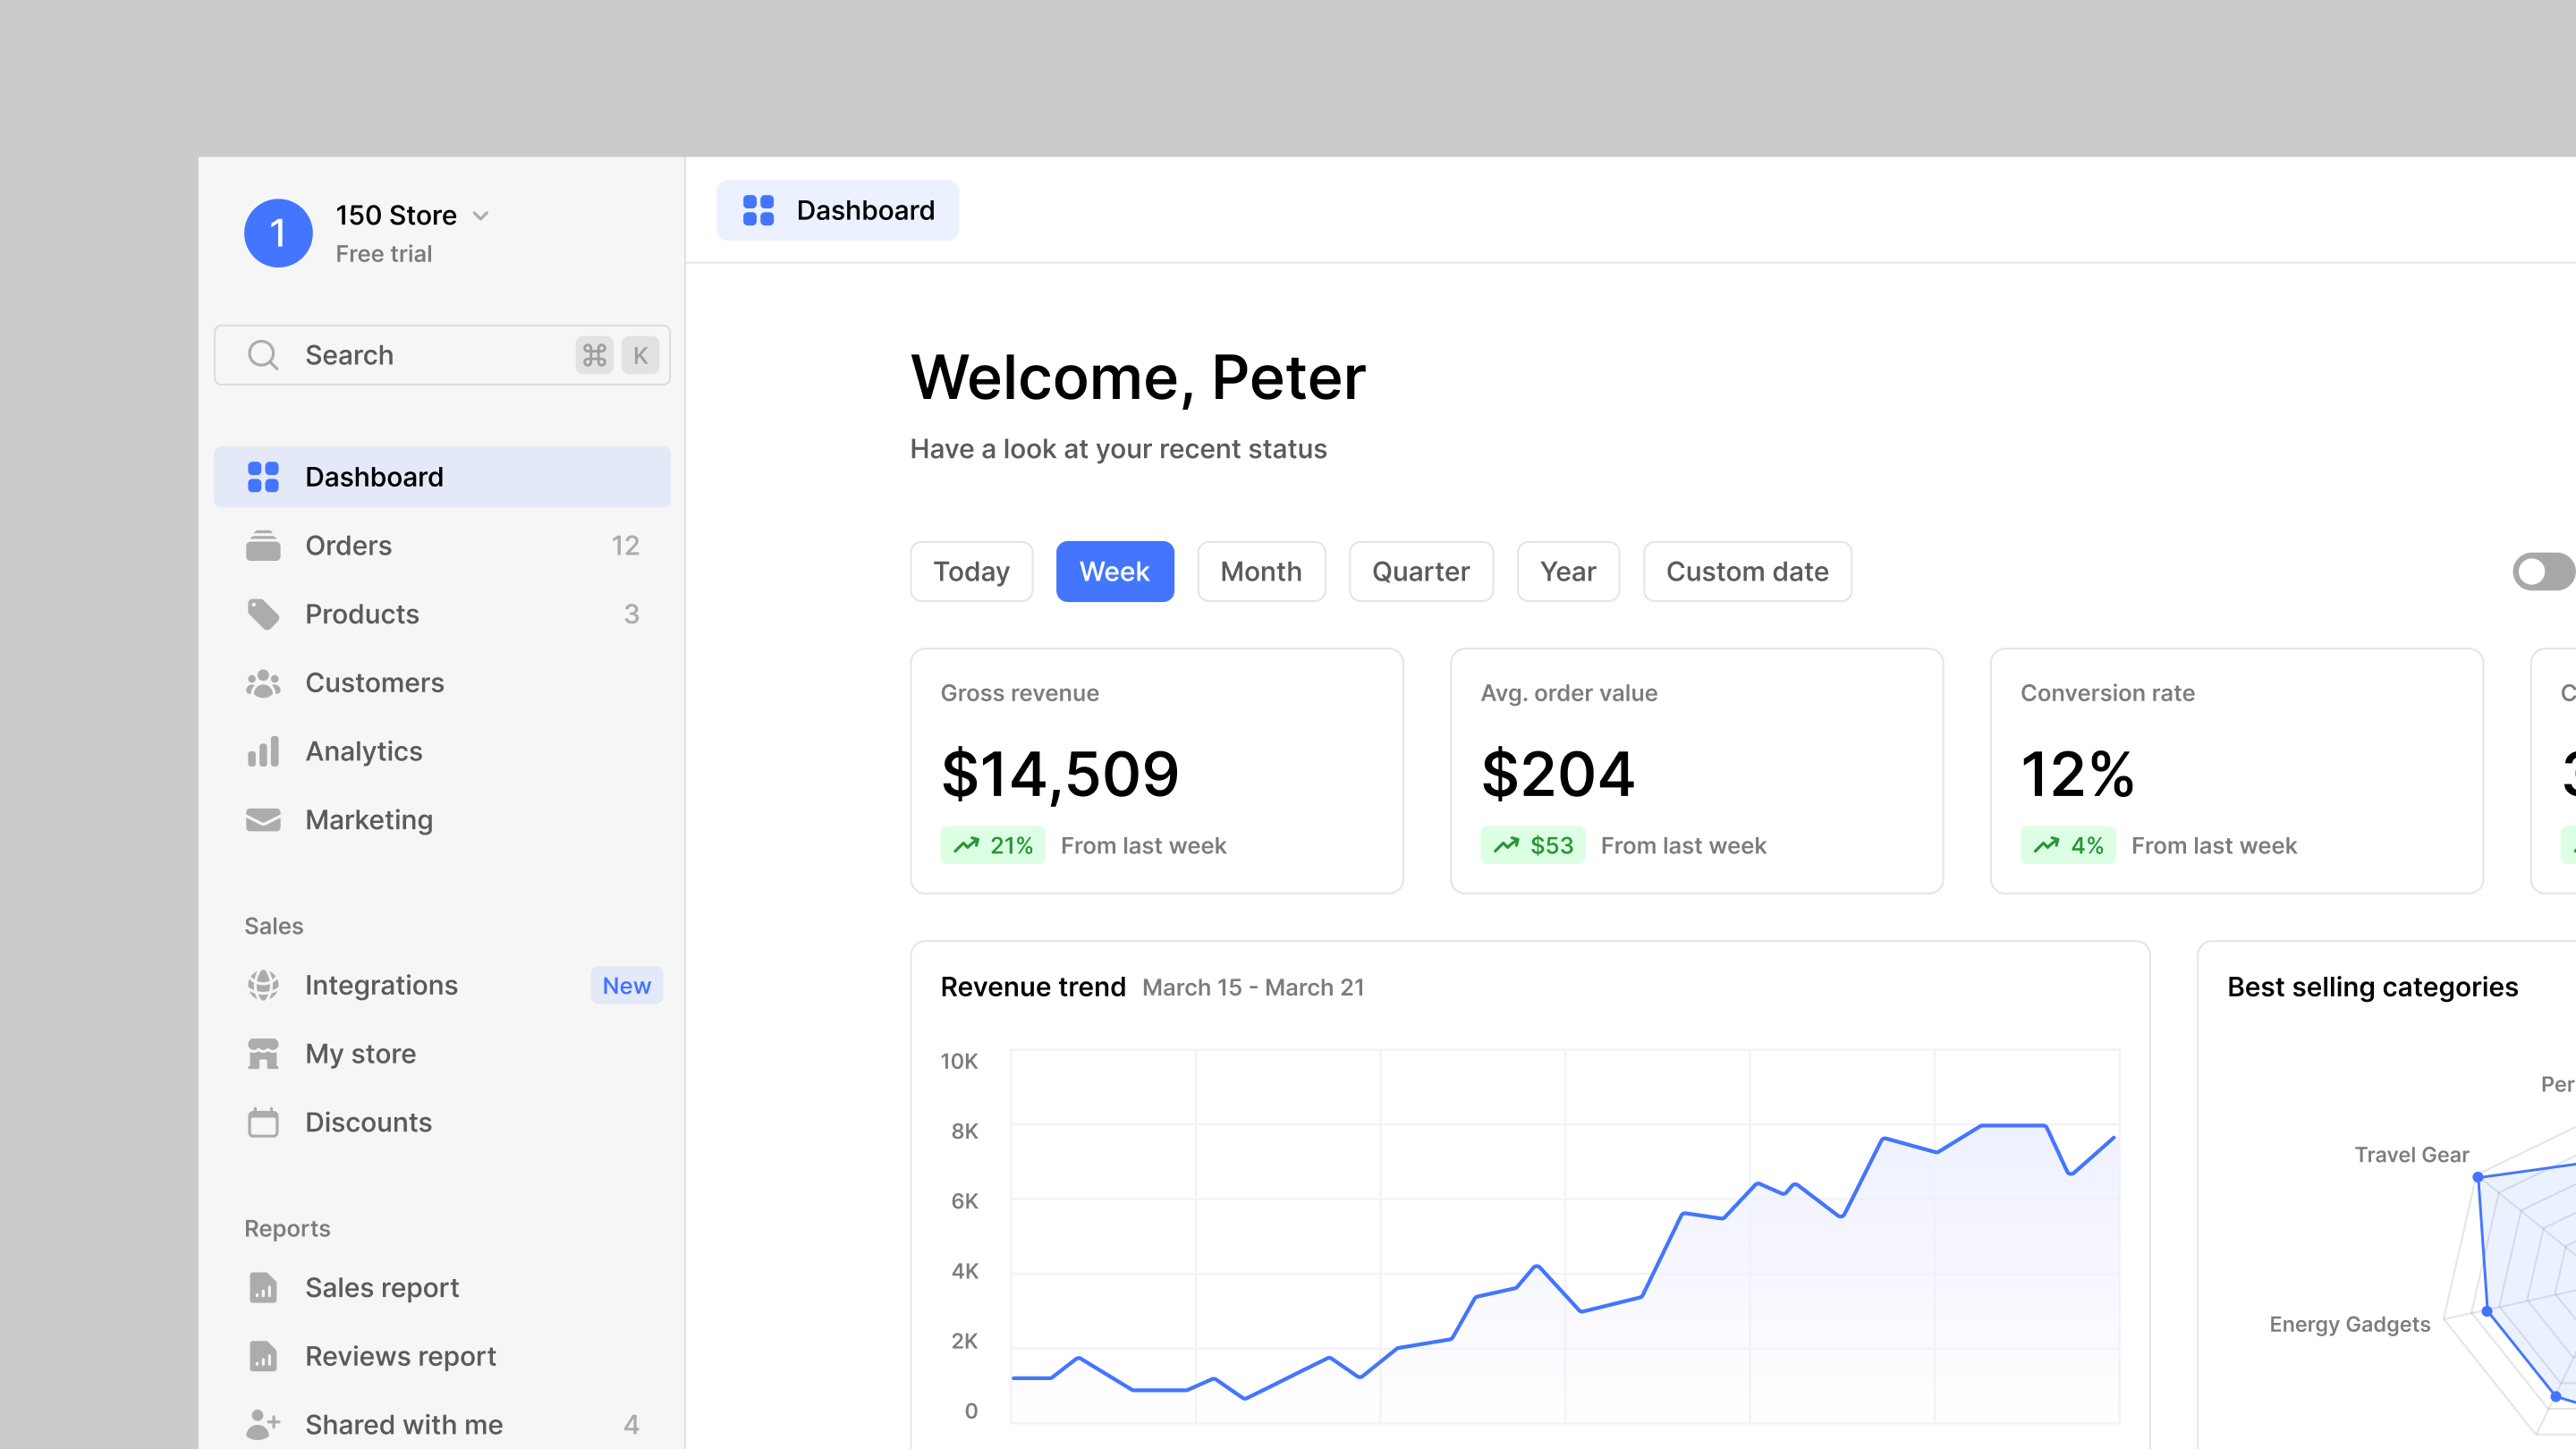Click the My store icon
The width and height of the screenshot is (2576, 1449).
[262, 1053]
